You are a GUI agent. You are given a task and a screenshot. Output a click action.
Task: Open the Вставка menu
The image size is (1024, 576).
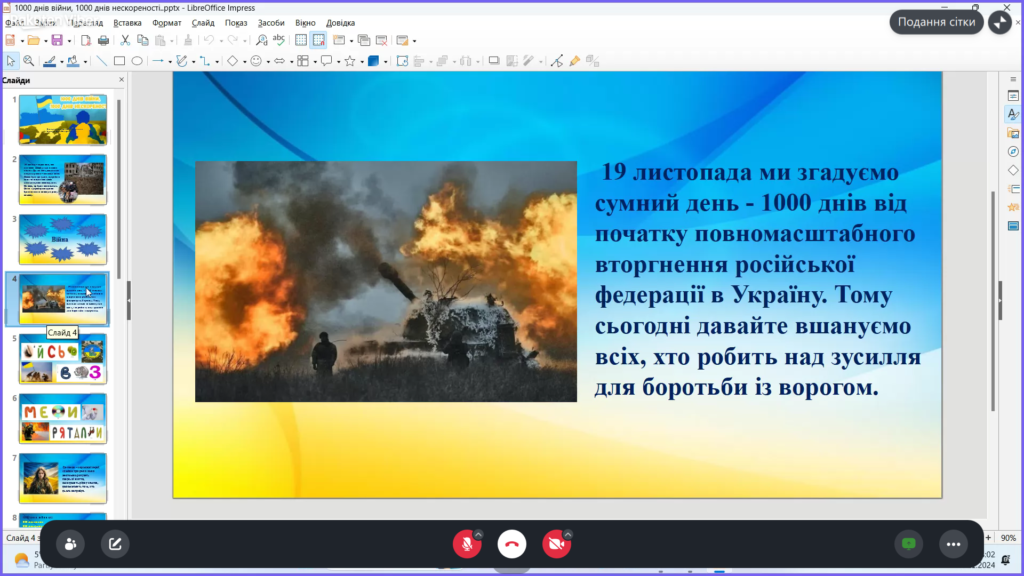point(127,22)
